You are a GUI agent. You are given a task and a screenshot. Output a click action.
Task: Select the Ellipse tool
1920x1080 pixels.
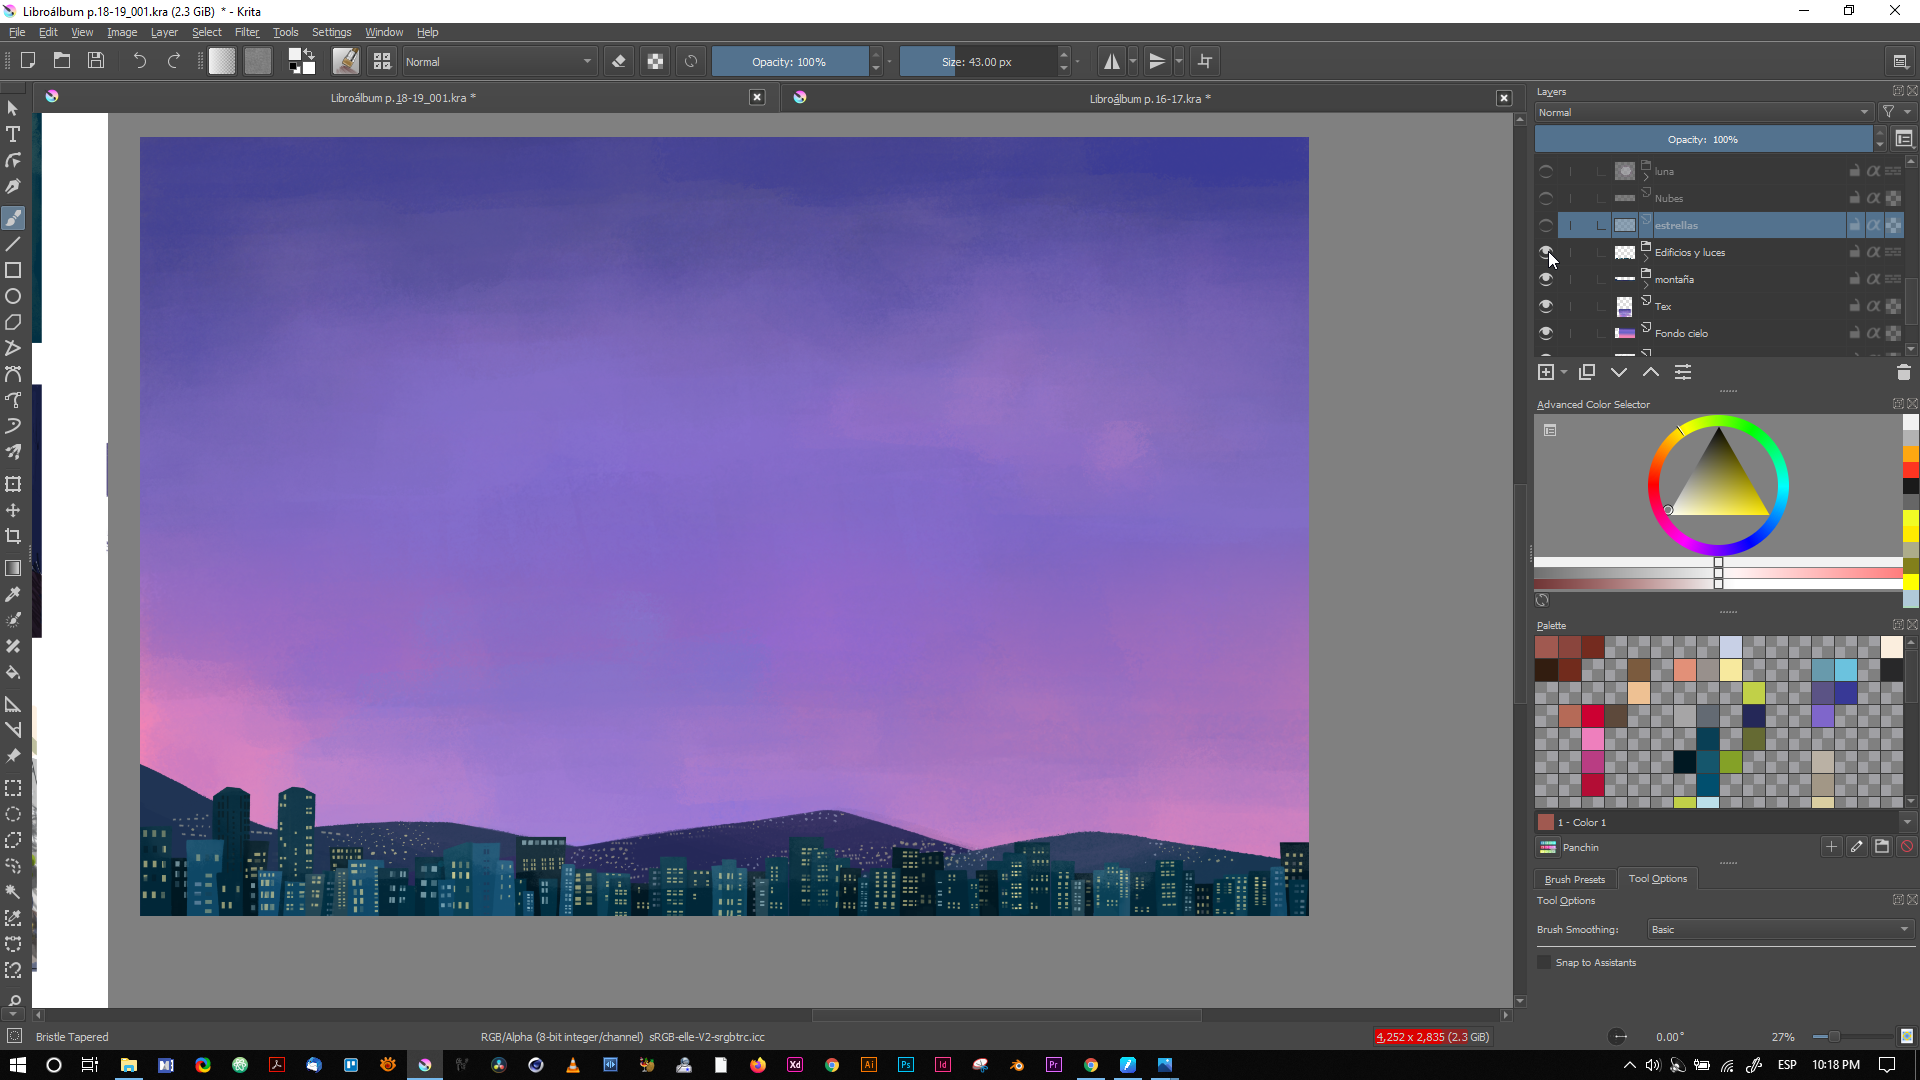pos(13,296)
